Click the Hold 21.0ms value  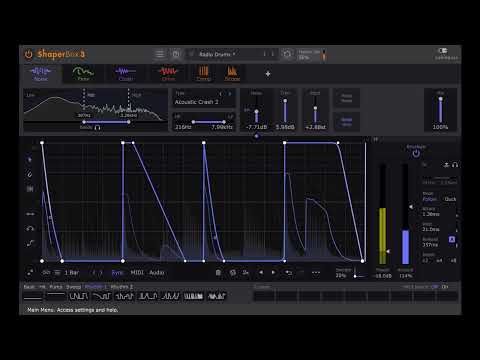coord(431,229)
